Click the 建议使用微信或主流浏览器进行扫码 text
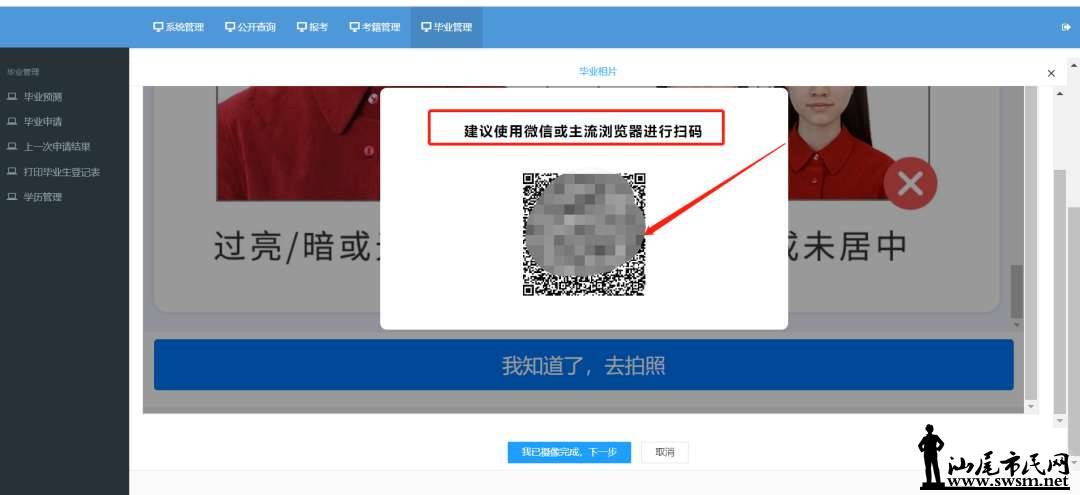1080x495 pixels. click(x=583, y=131)
